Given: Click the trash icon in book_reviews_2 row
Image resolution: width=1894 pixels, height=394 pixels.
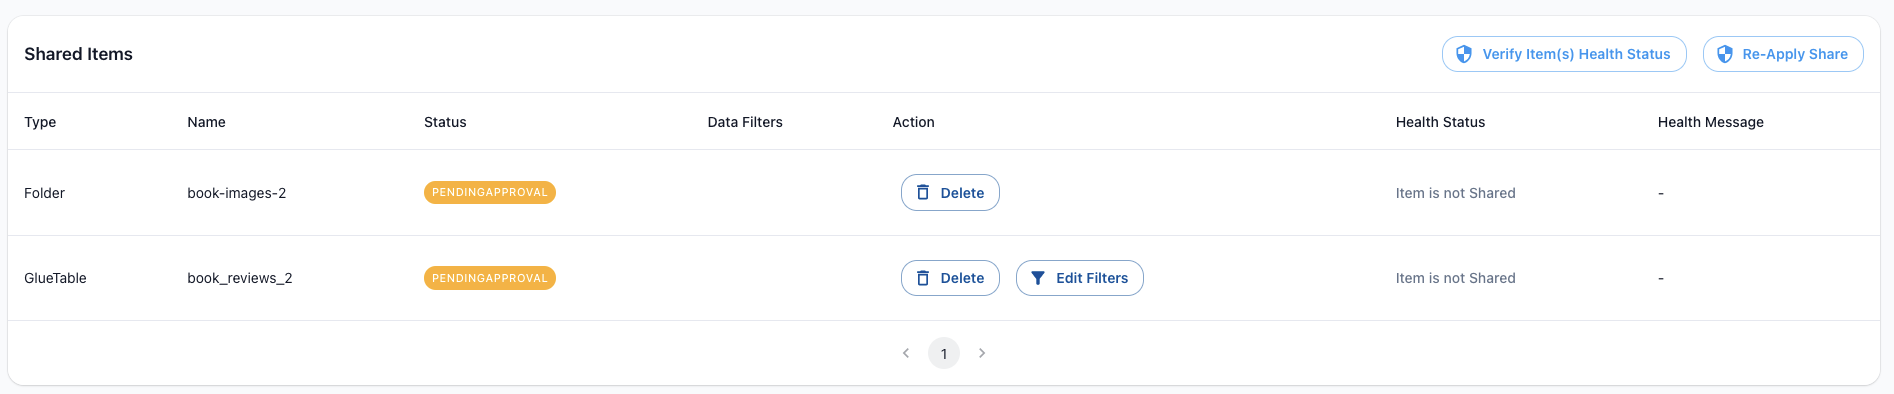Looking at the screenshot, I should click(x=923, y=278).
